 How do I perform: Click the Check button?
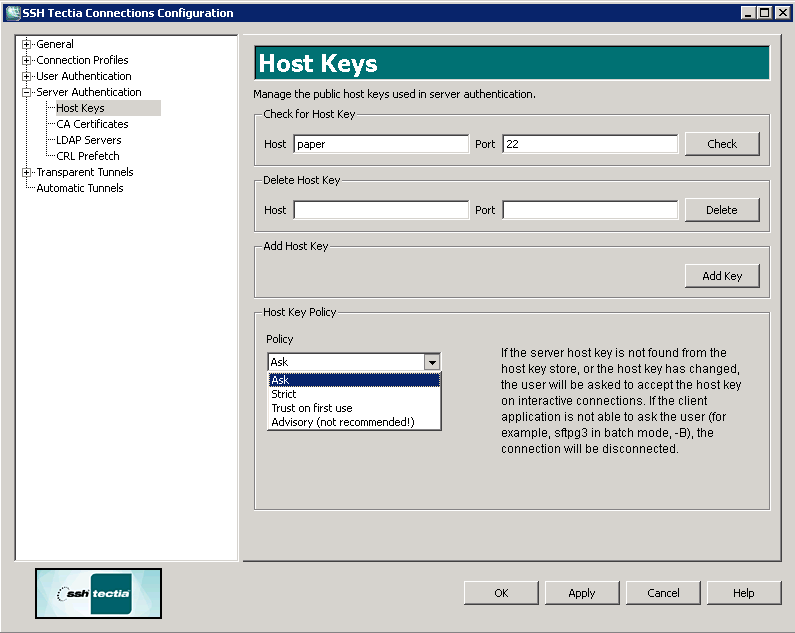pos(722,144)
